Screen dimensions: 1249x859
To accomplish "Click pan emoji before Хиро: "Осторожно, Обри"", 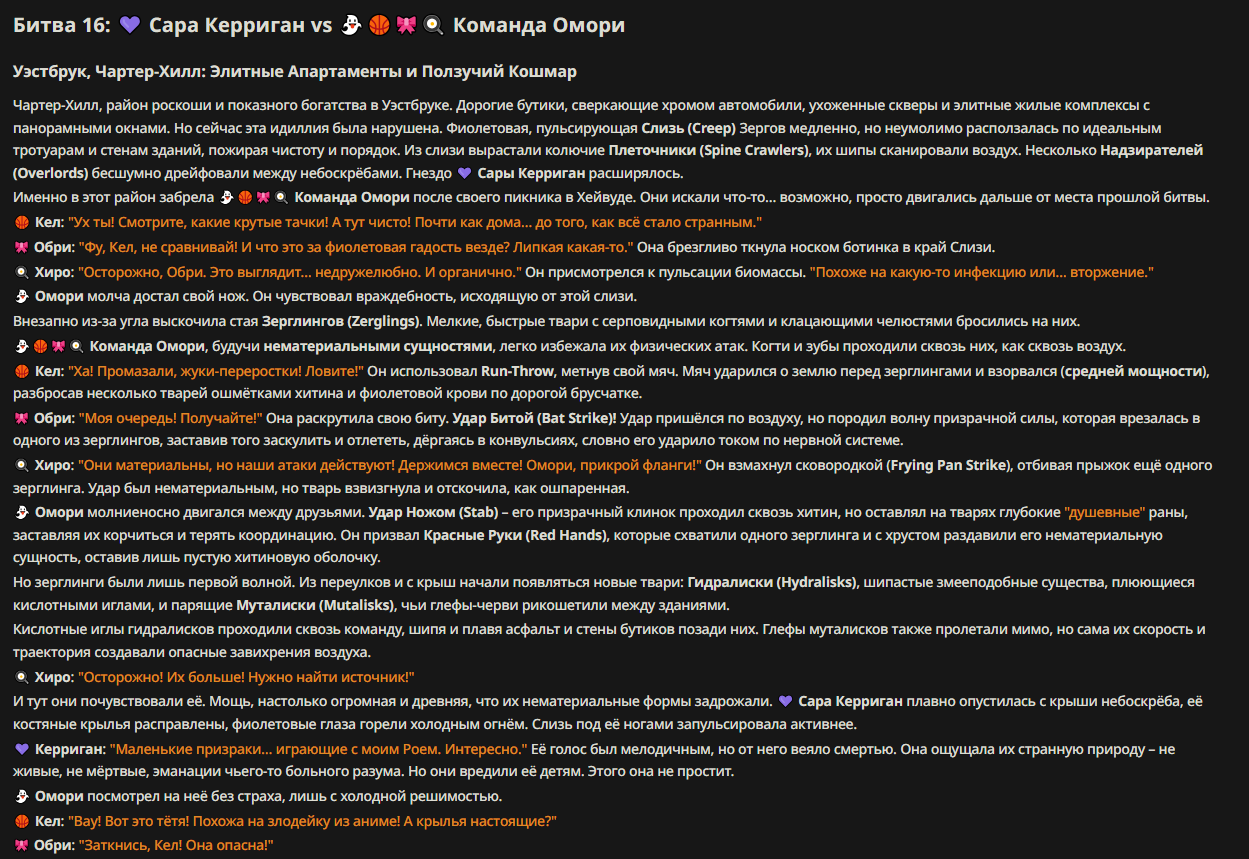I will 22,272.
